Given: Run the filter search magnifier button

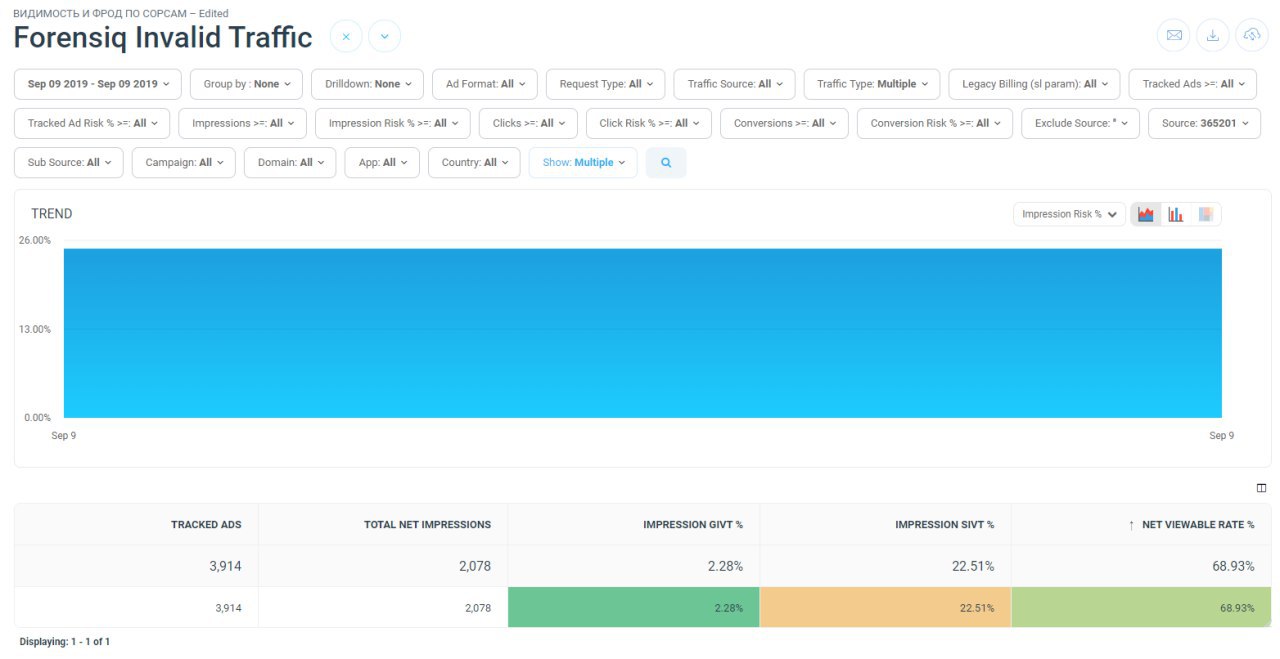Looking at the screenshot, I should [666, 162].
